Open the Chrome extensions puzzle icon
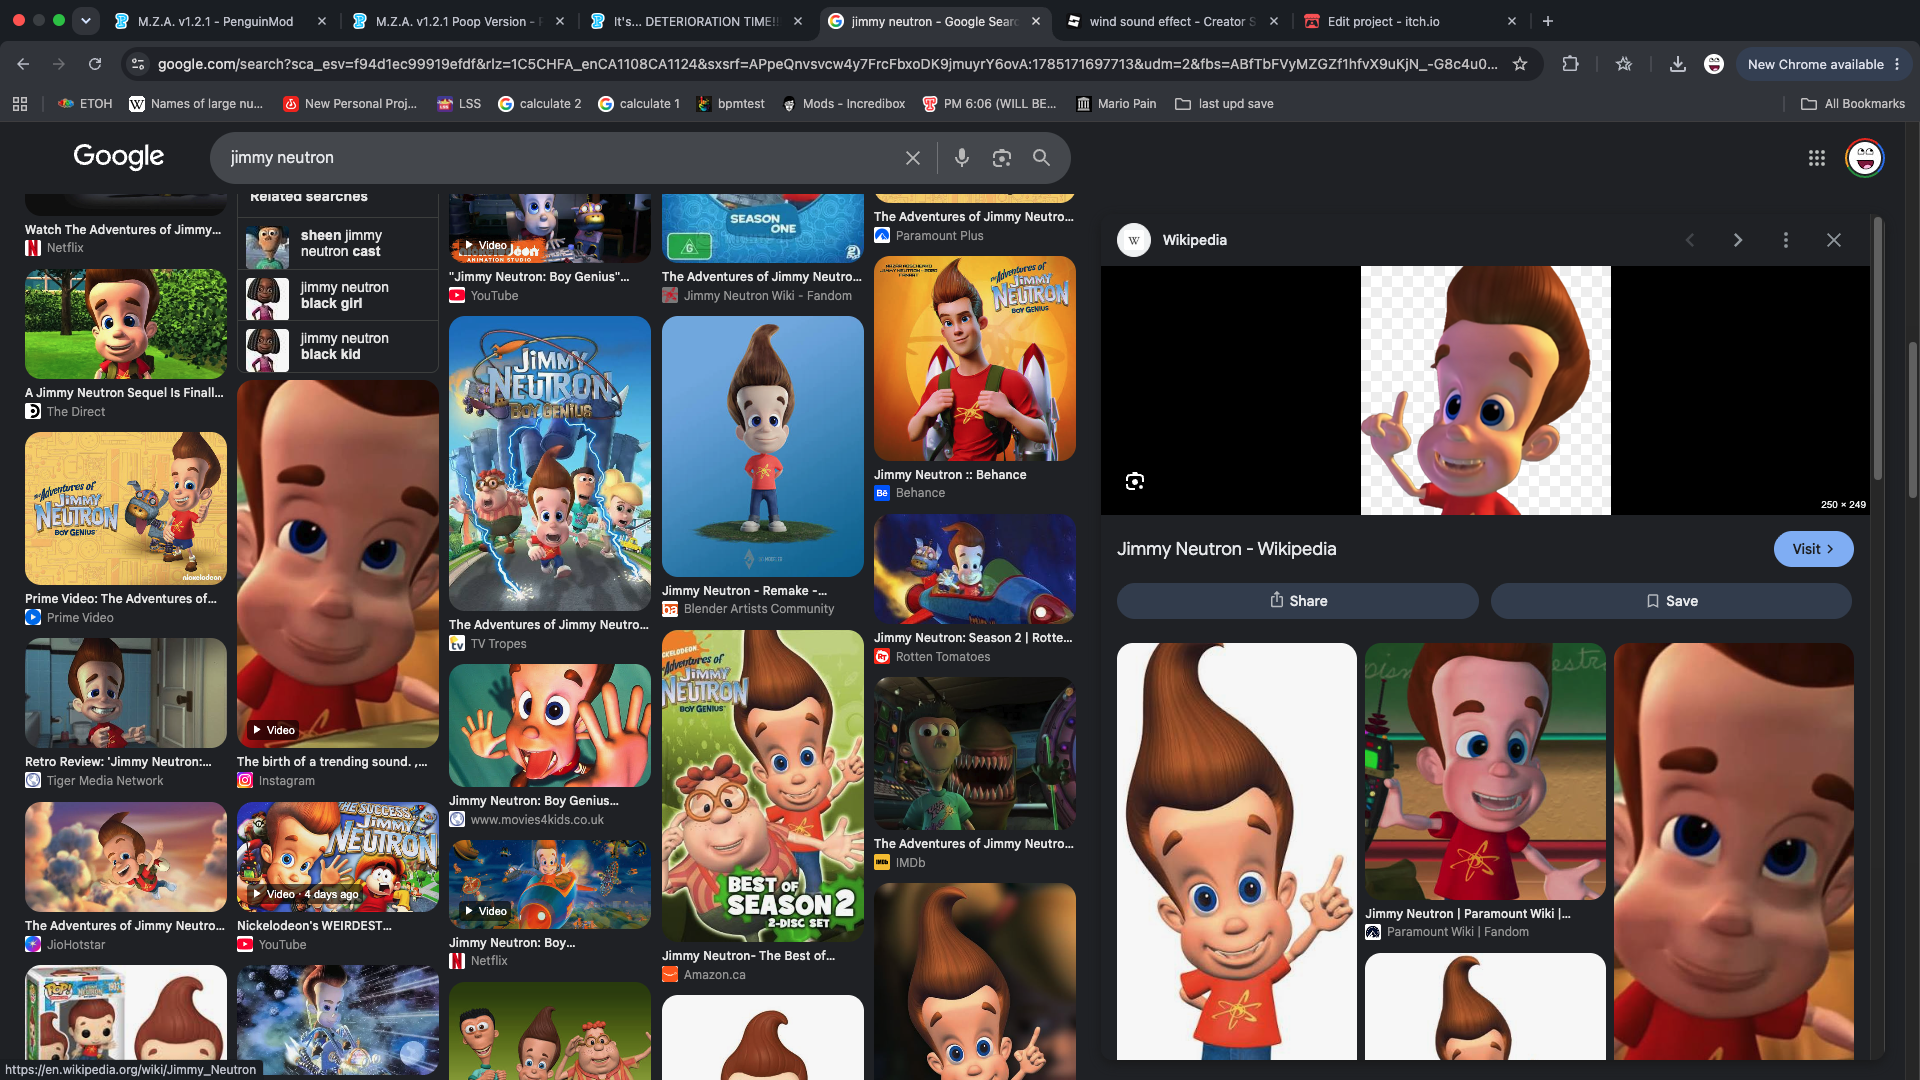This screenshot has width=1920, height=1080. (1570, 64)
